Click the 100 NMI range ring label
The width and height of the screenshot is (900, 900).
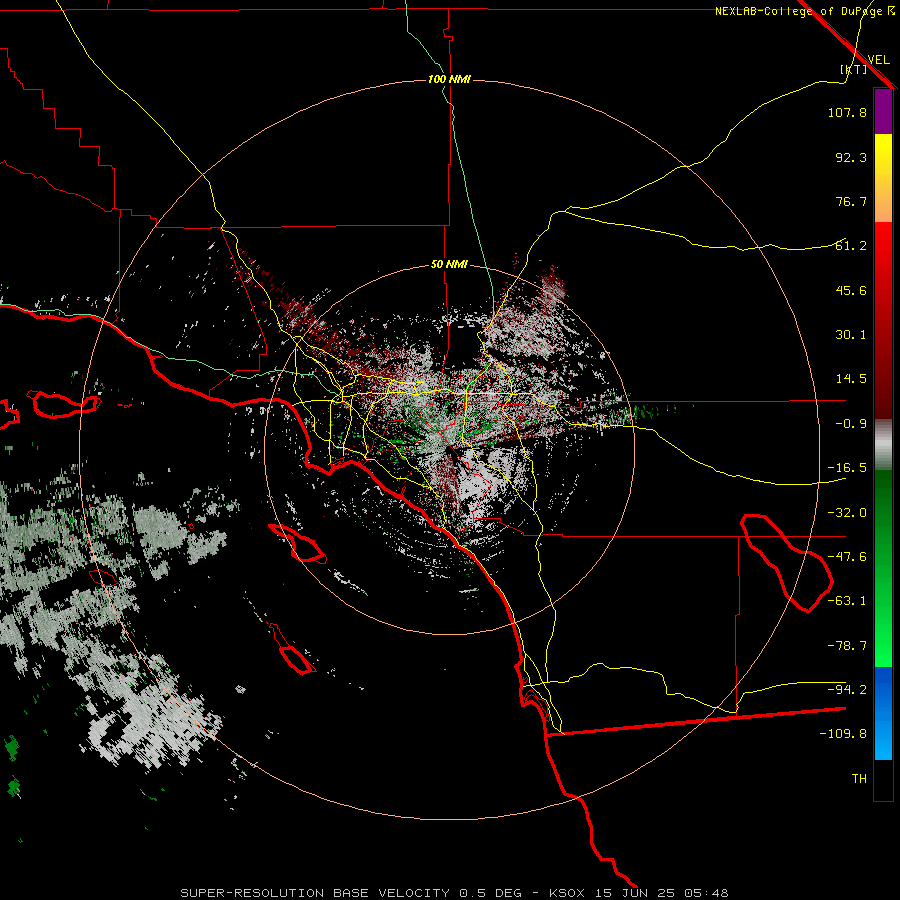tap(449, 79)
